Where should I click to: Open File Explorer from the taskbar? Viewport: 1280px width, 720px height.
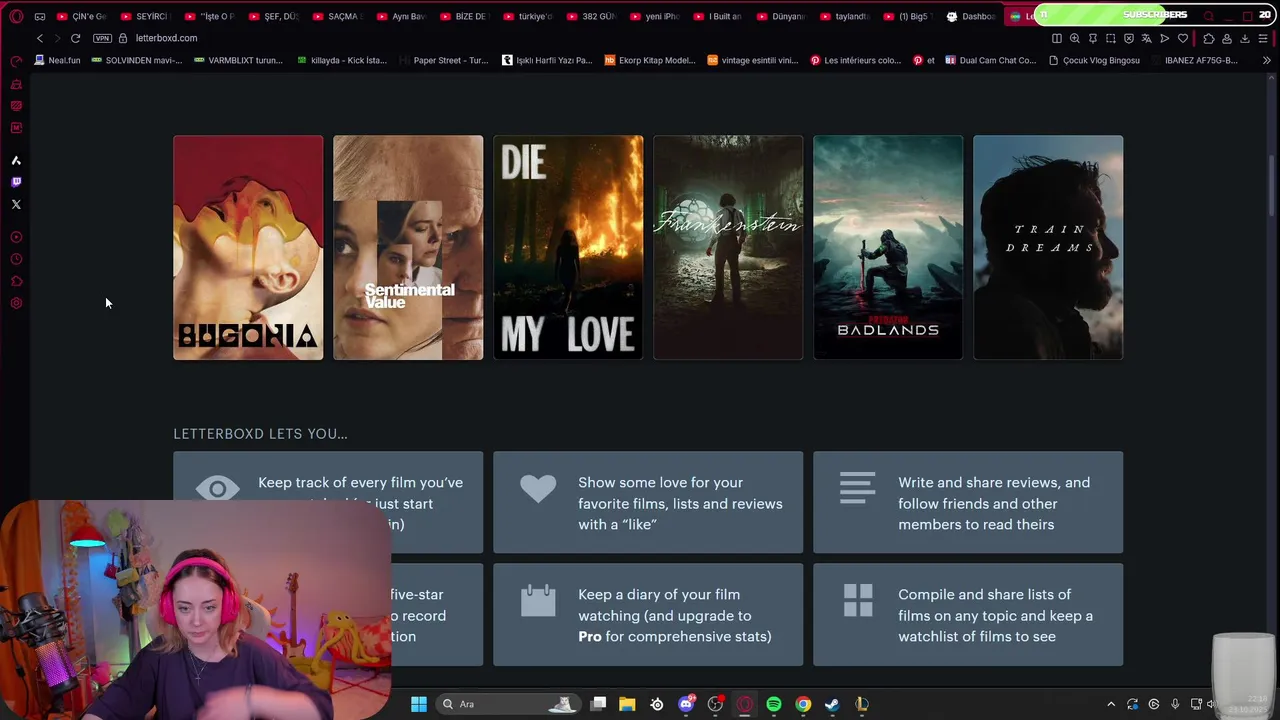(627, 704)
